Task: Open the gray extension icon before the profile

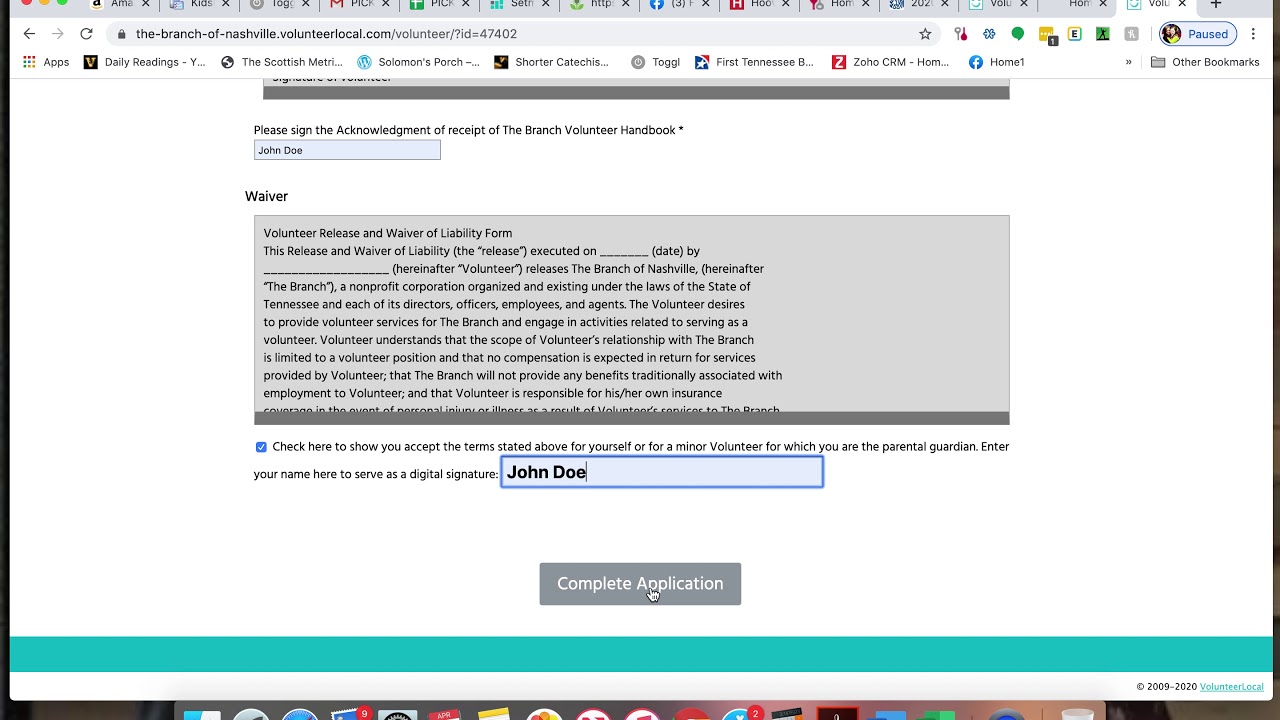Action: pos(1131,34)
